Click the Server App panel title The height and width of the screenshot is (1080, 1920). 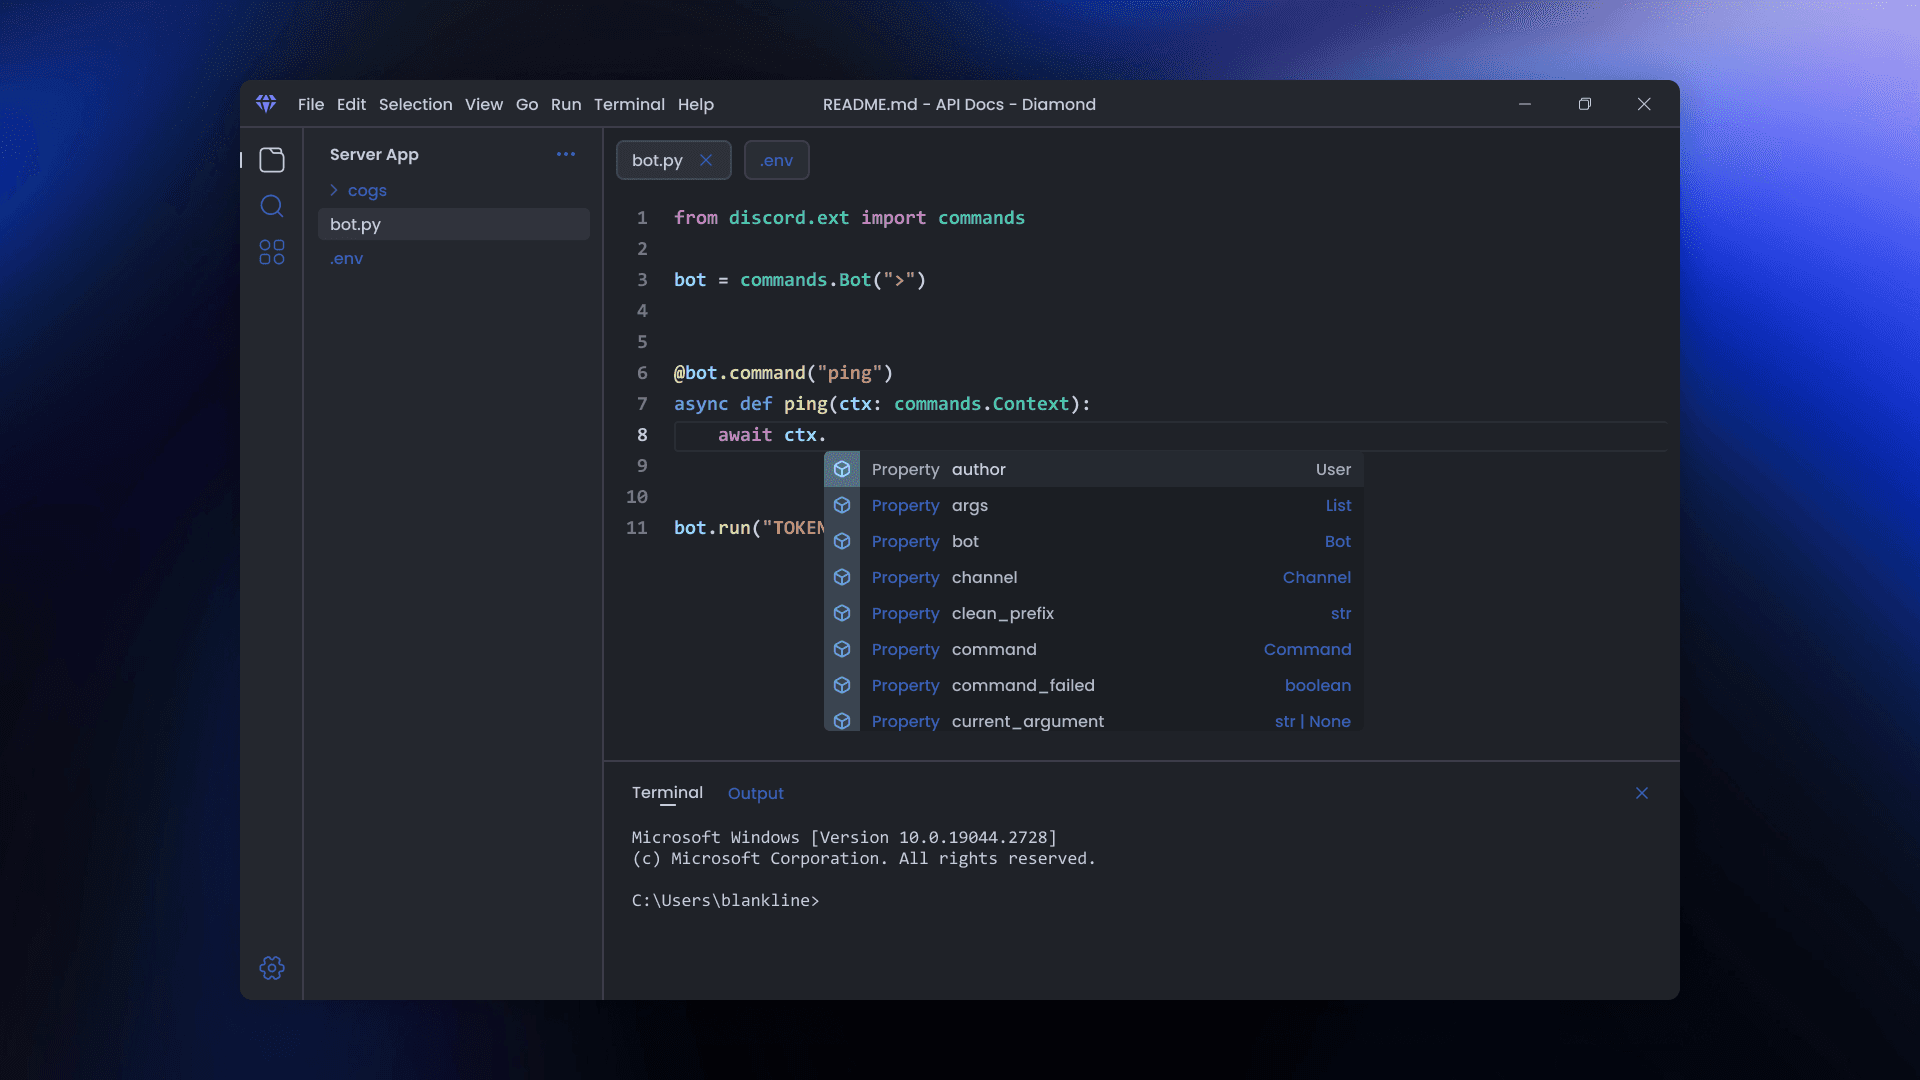pyautogui.click(x=374, y=154)
